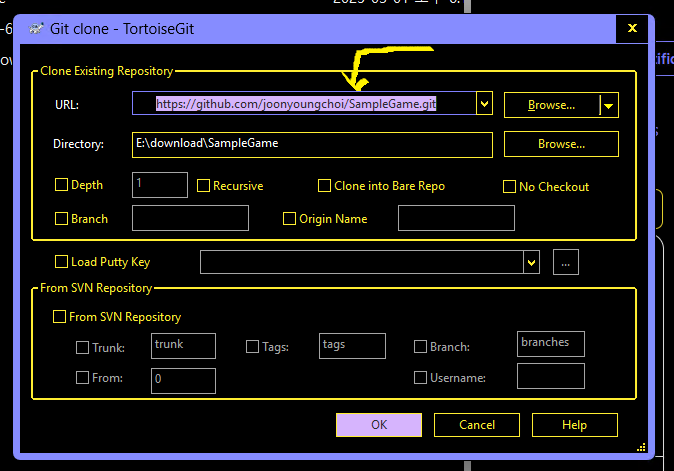Click the TortoiseGit title bar icon
674x471 pixels.
pos(36,29)
